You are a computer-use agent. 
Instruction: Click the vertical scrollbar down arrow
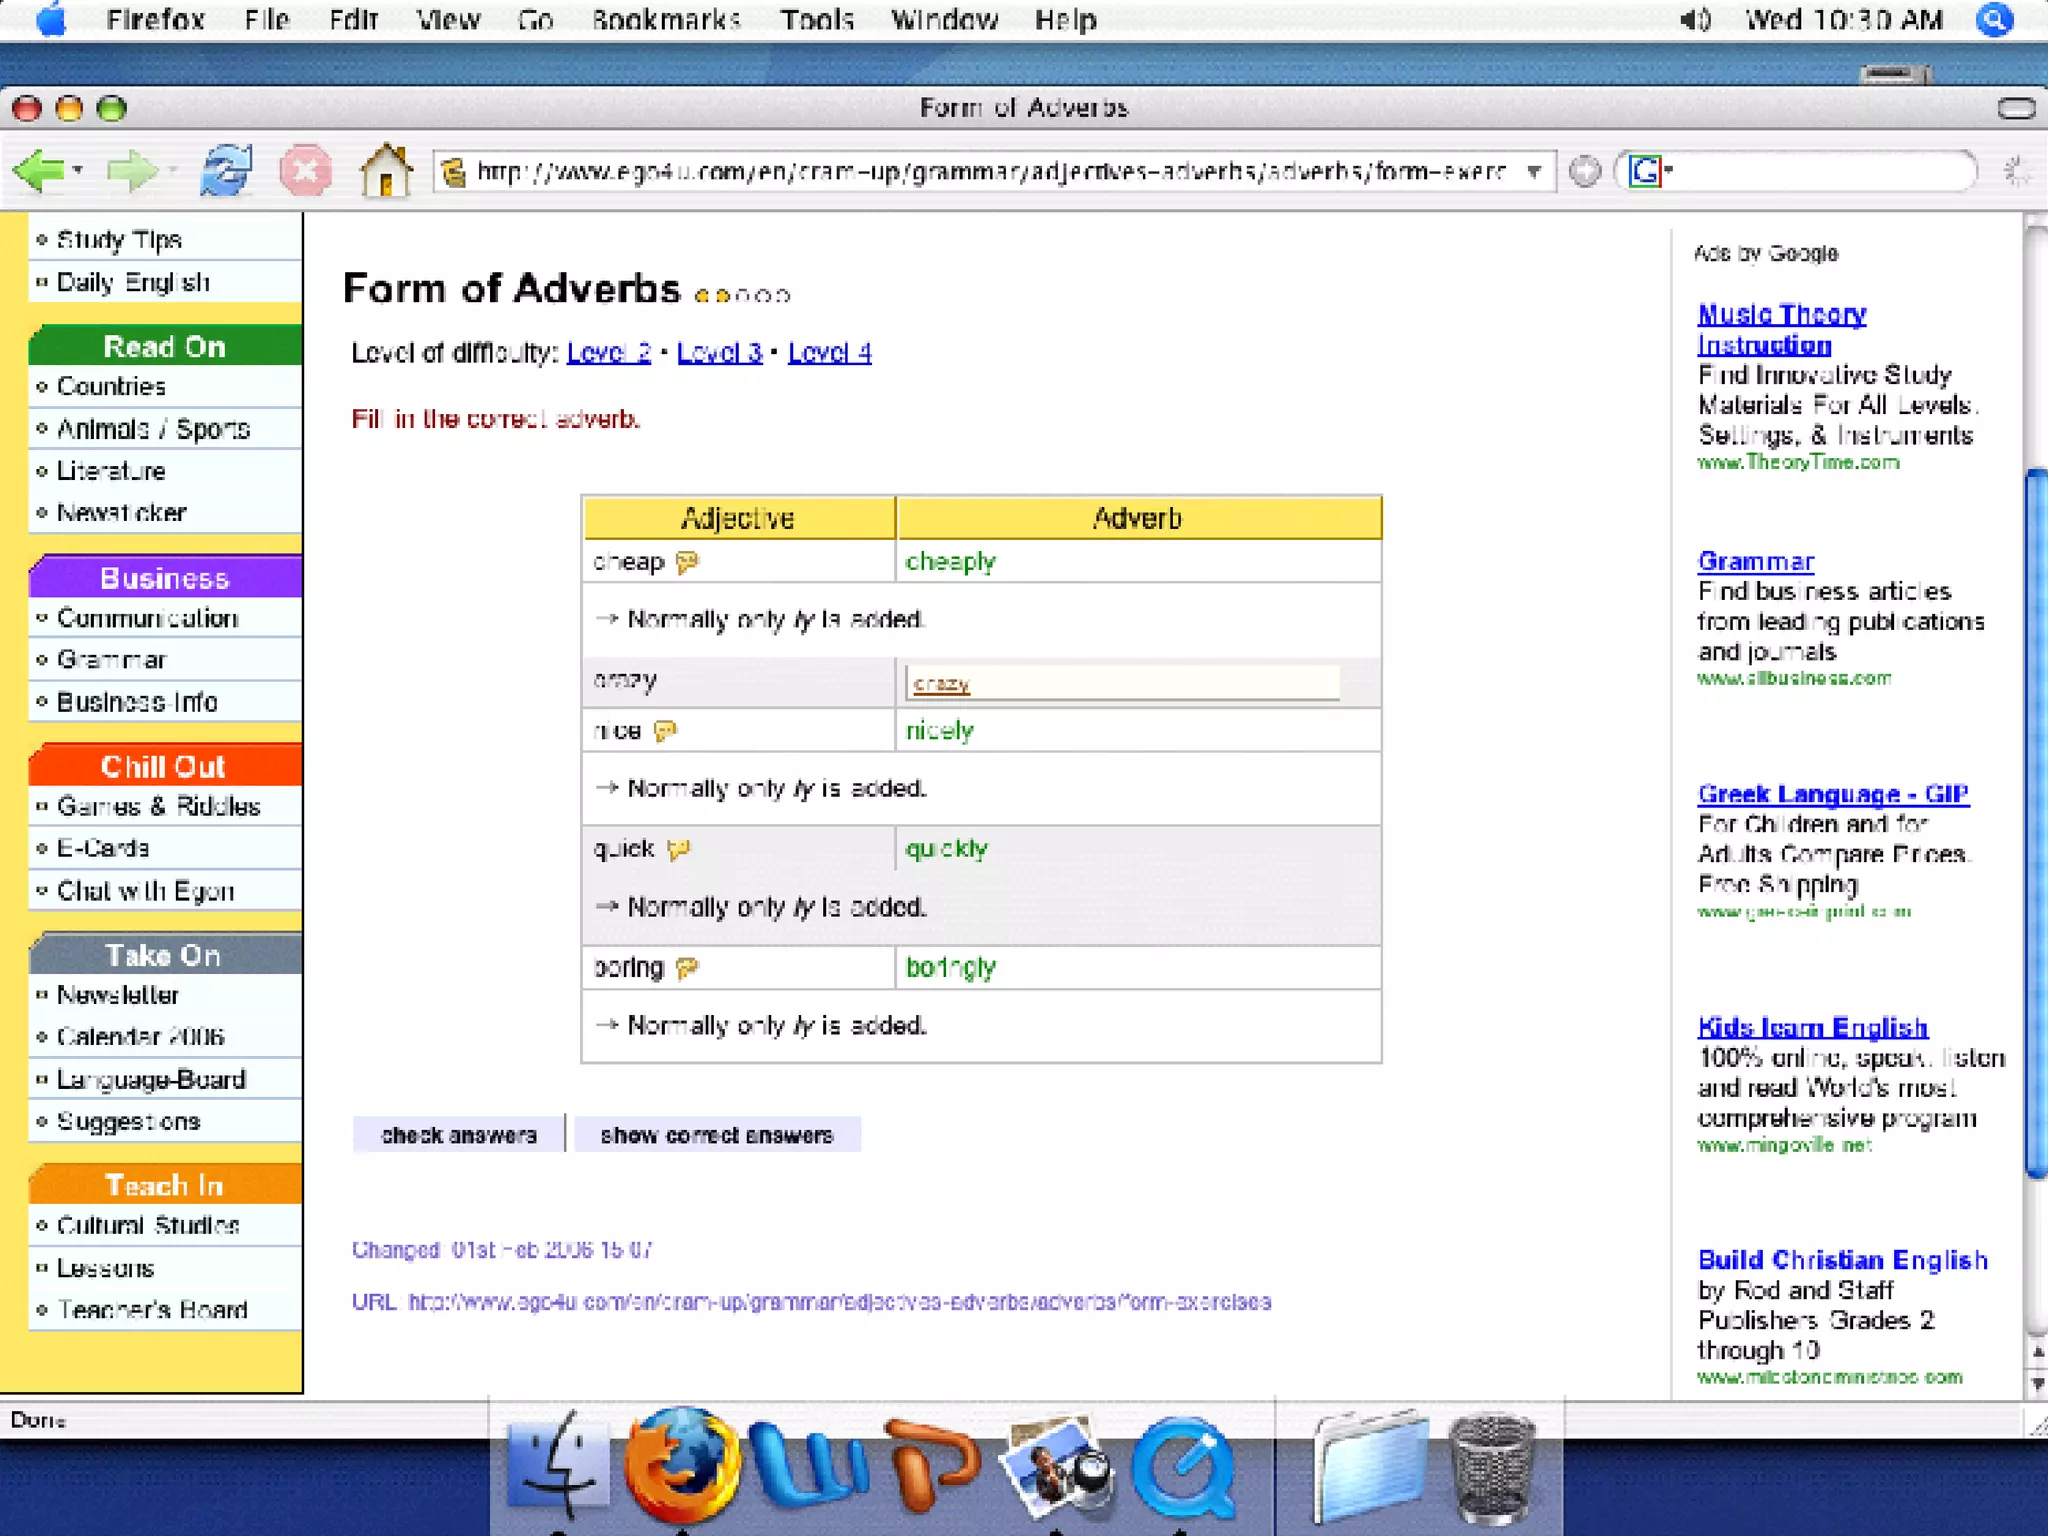pyautogui.click(x=2037, y=1384)
